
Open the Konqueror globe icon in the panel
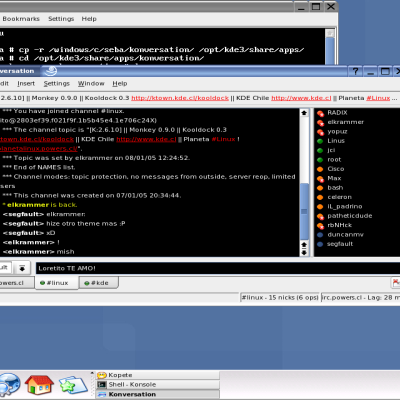tap(9, 385)
